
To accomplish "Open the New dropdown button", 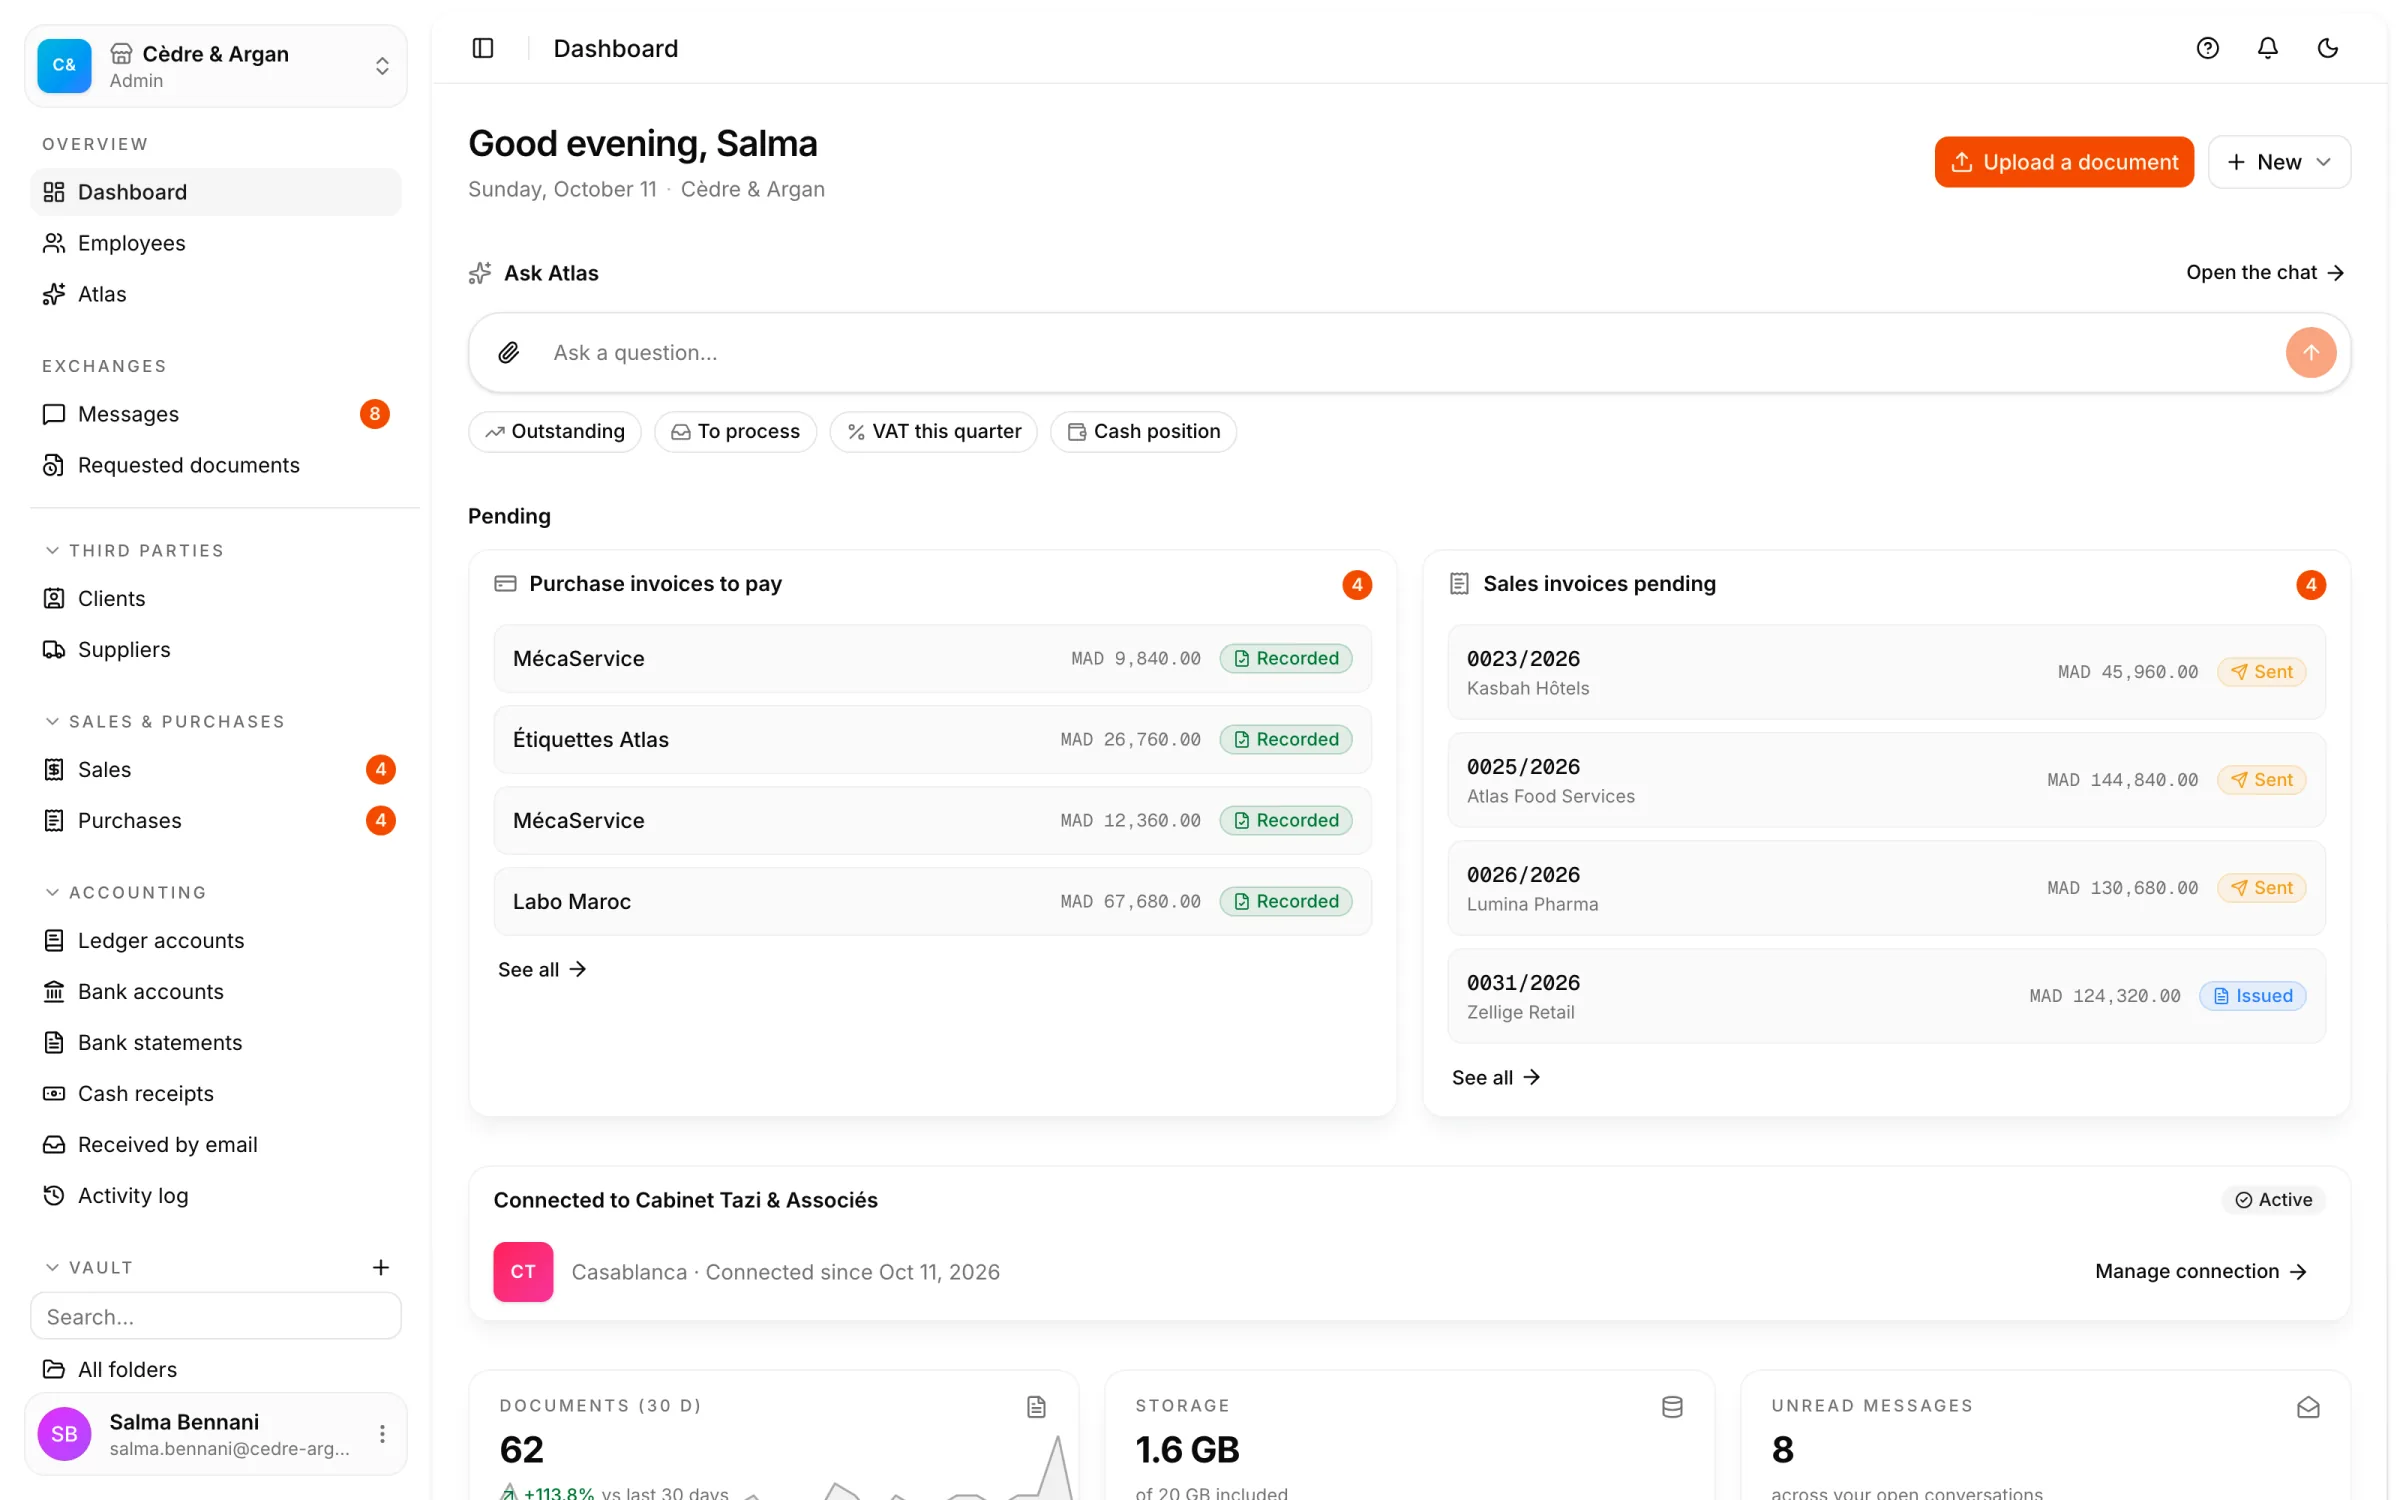I will (x=2279, y=162).
